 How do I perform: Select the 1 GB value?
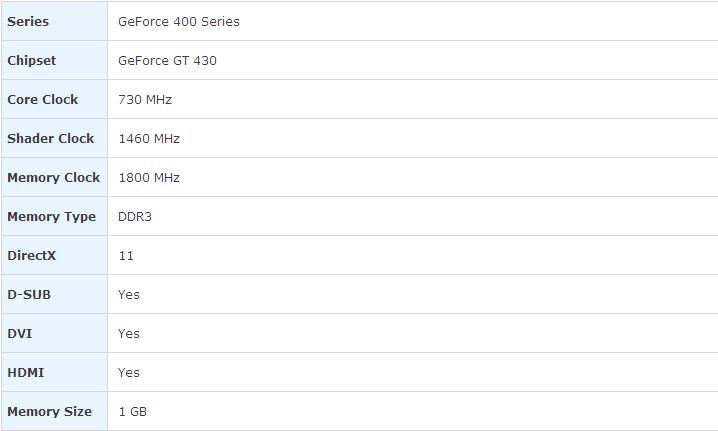tap(133, 411)
